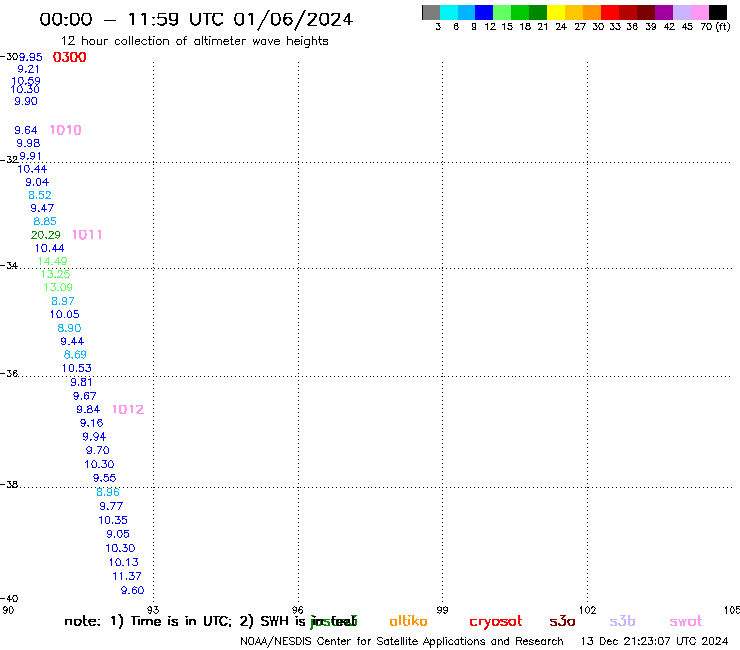Click the pink swatch in the color scale
This screenshot has width=740, height=650.
(x=700, y=12)
